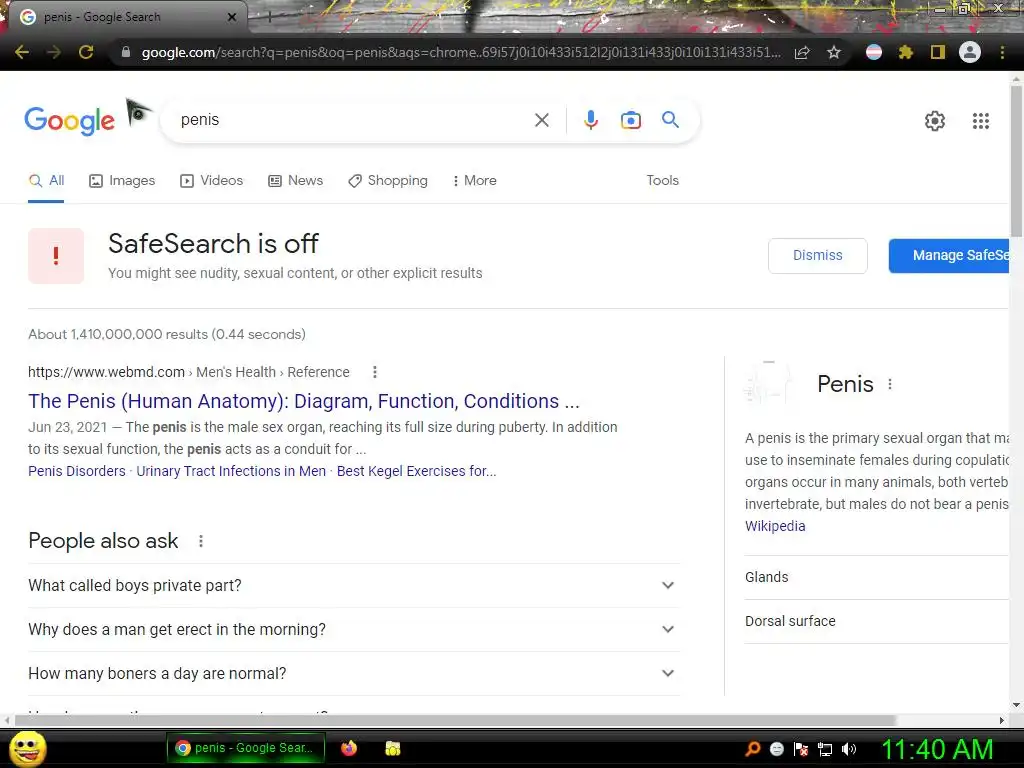The width and height of the screenshot is (1024, 768).
Task: Search by image with the camera icon
Action: click(x=631, y=120)
